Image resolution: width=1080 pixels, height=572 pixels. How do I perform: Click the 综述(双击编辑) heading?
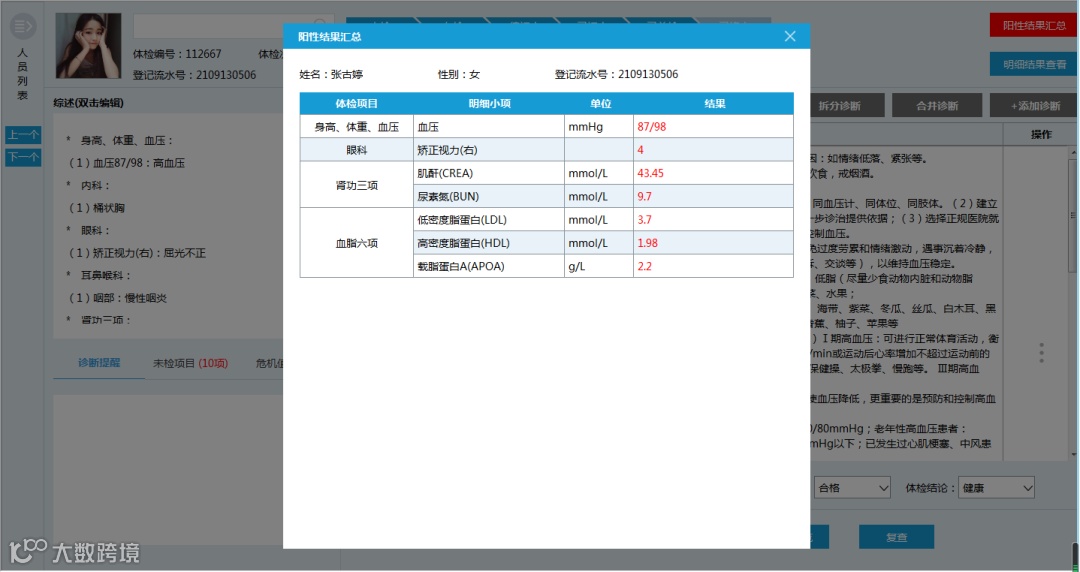[x=89, y=103]
